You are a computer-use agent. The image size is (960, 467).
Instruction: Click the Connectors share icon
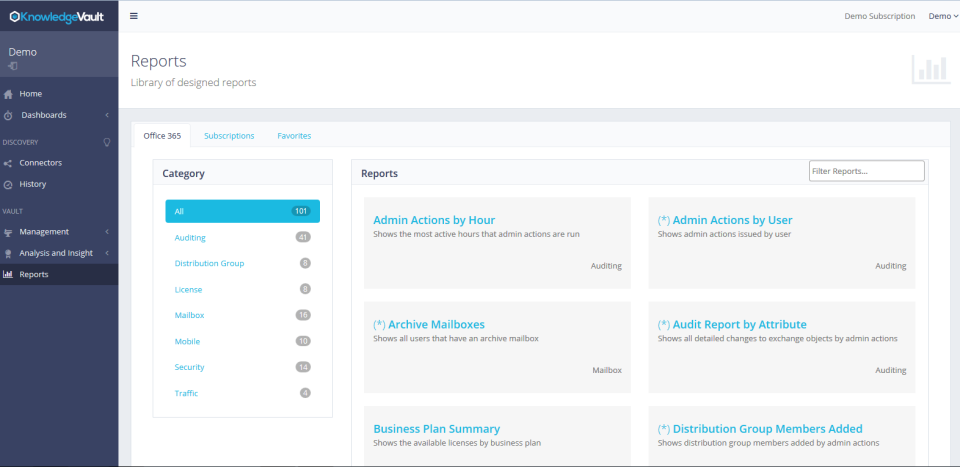8,163
